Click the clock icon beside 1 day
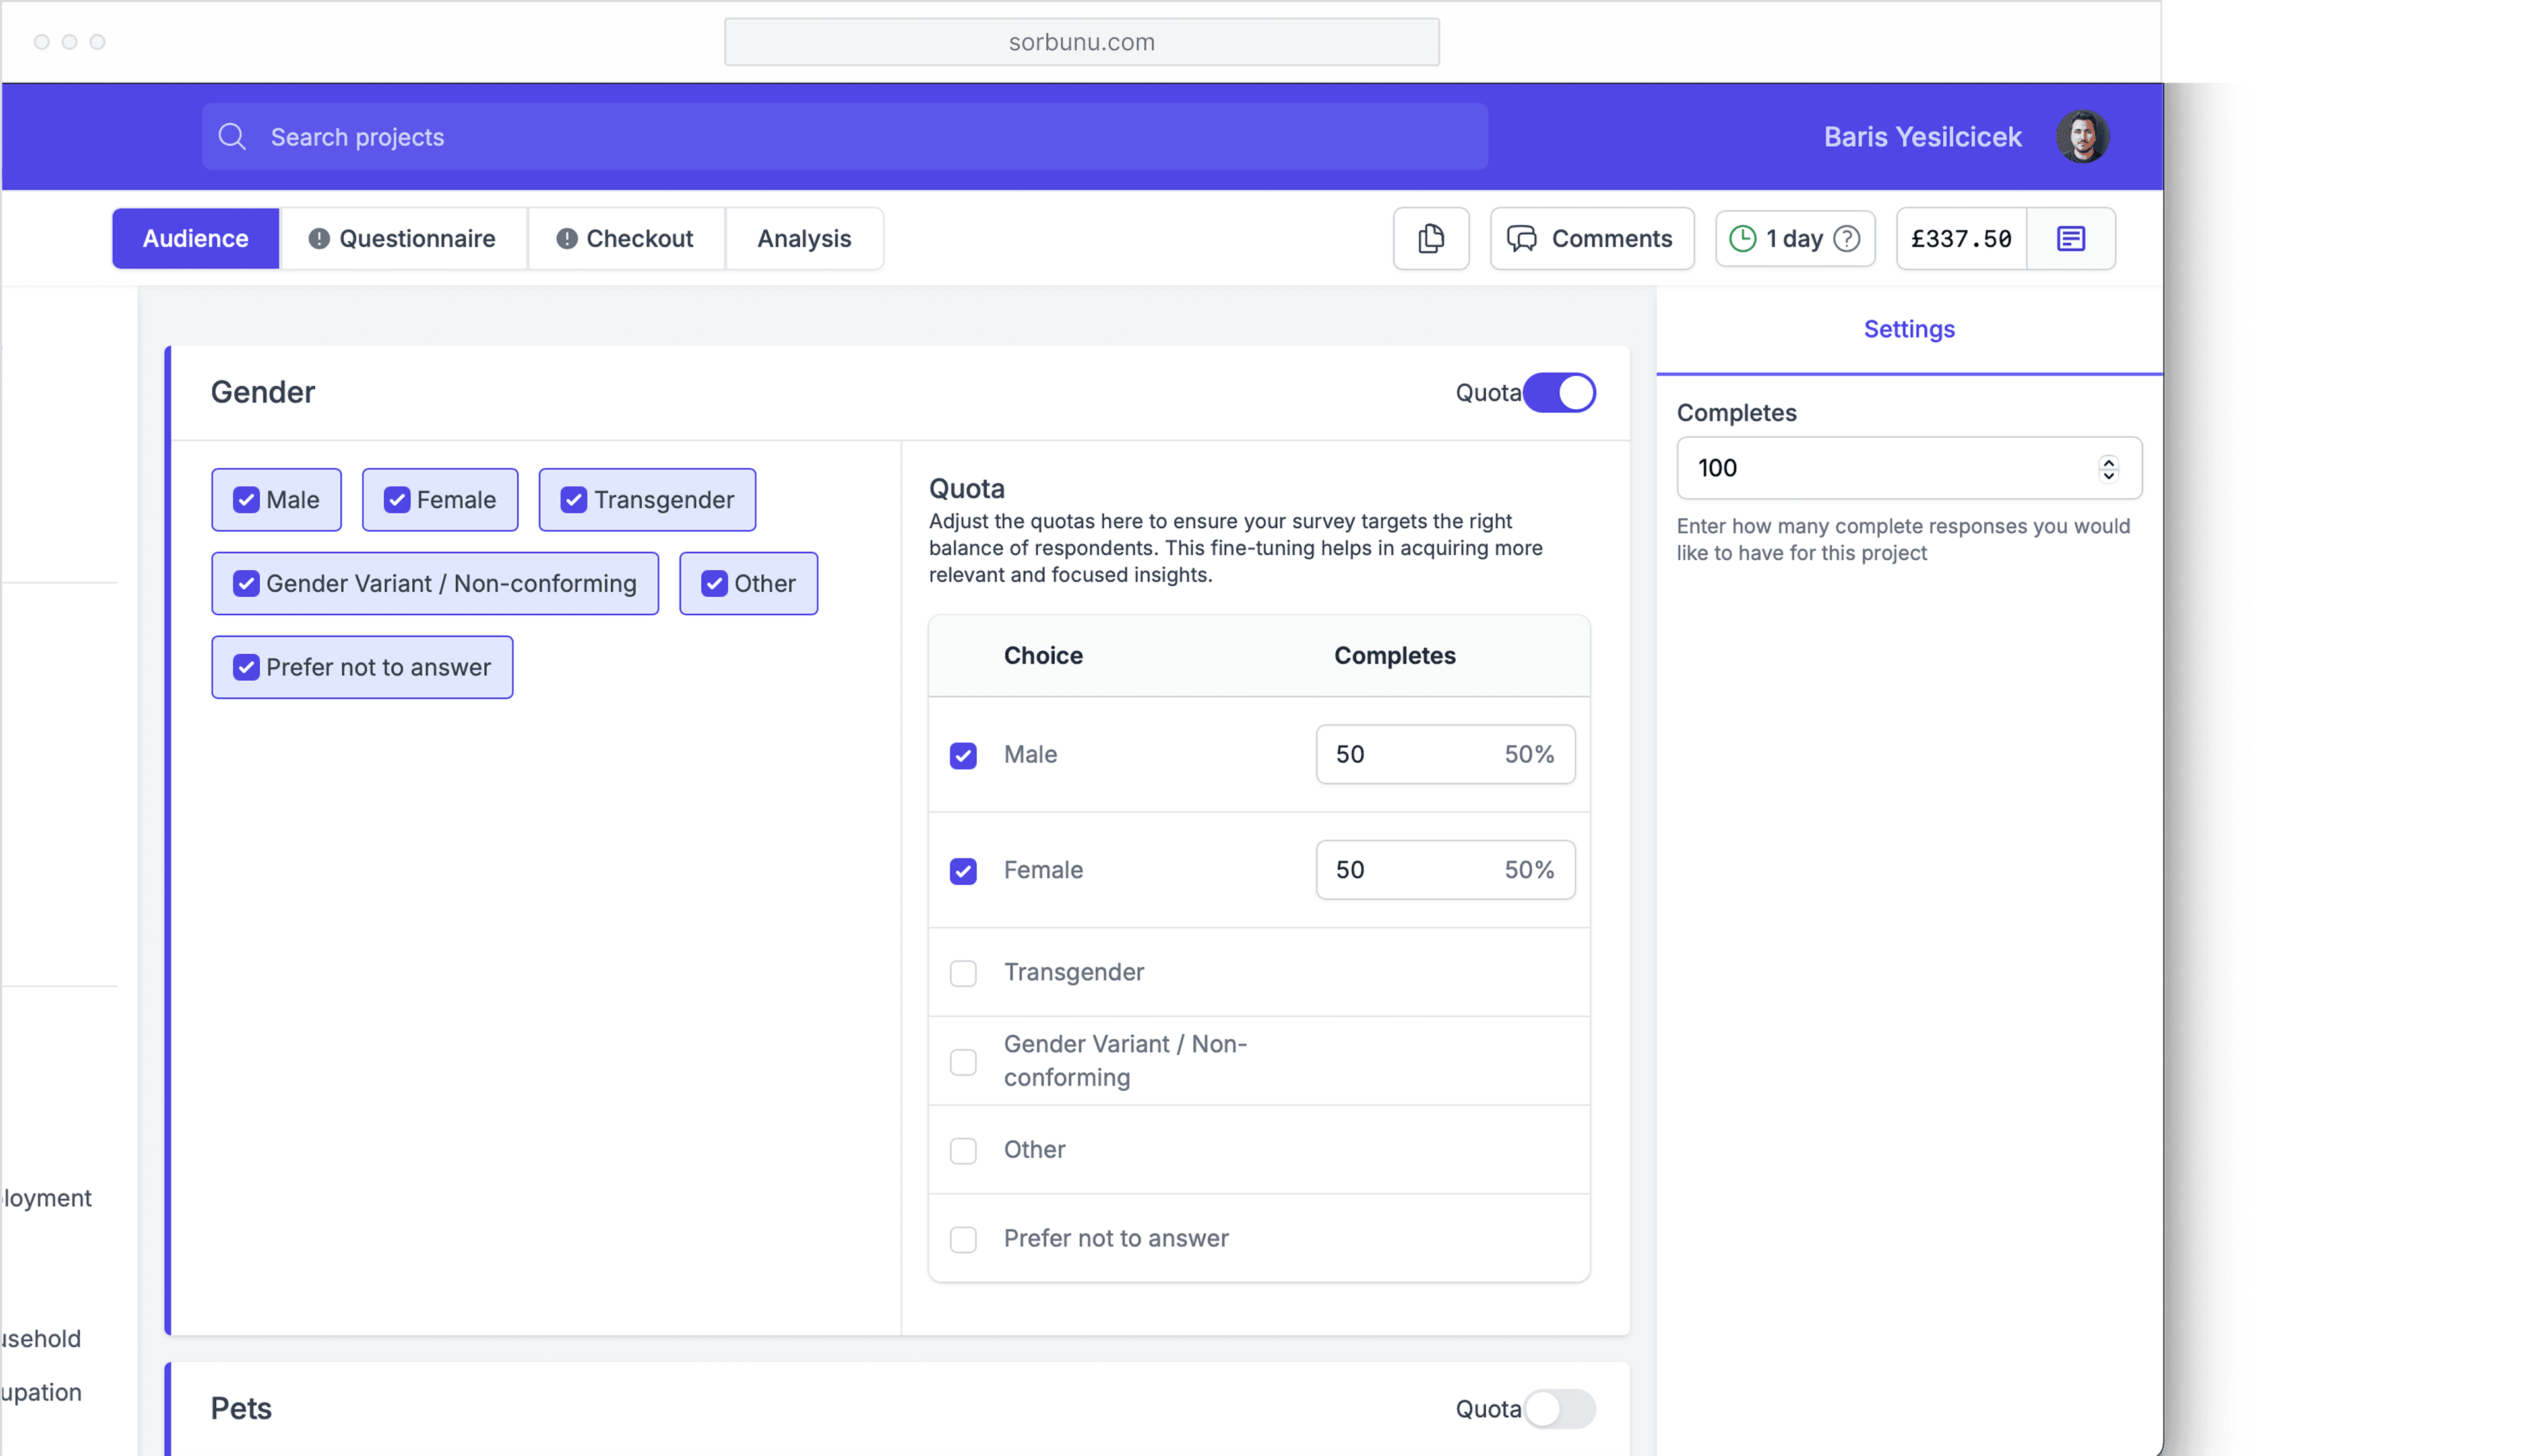 (1742, 238)
